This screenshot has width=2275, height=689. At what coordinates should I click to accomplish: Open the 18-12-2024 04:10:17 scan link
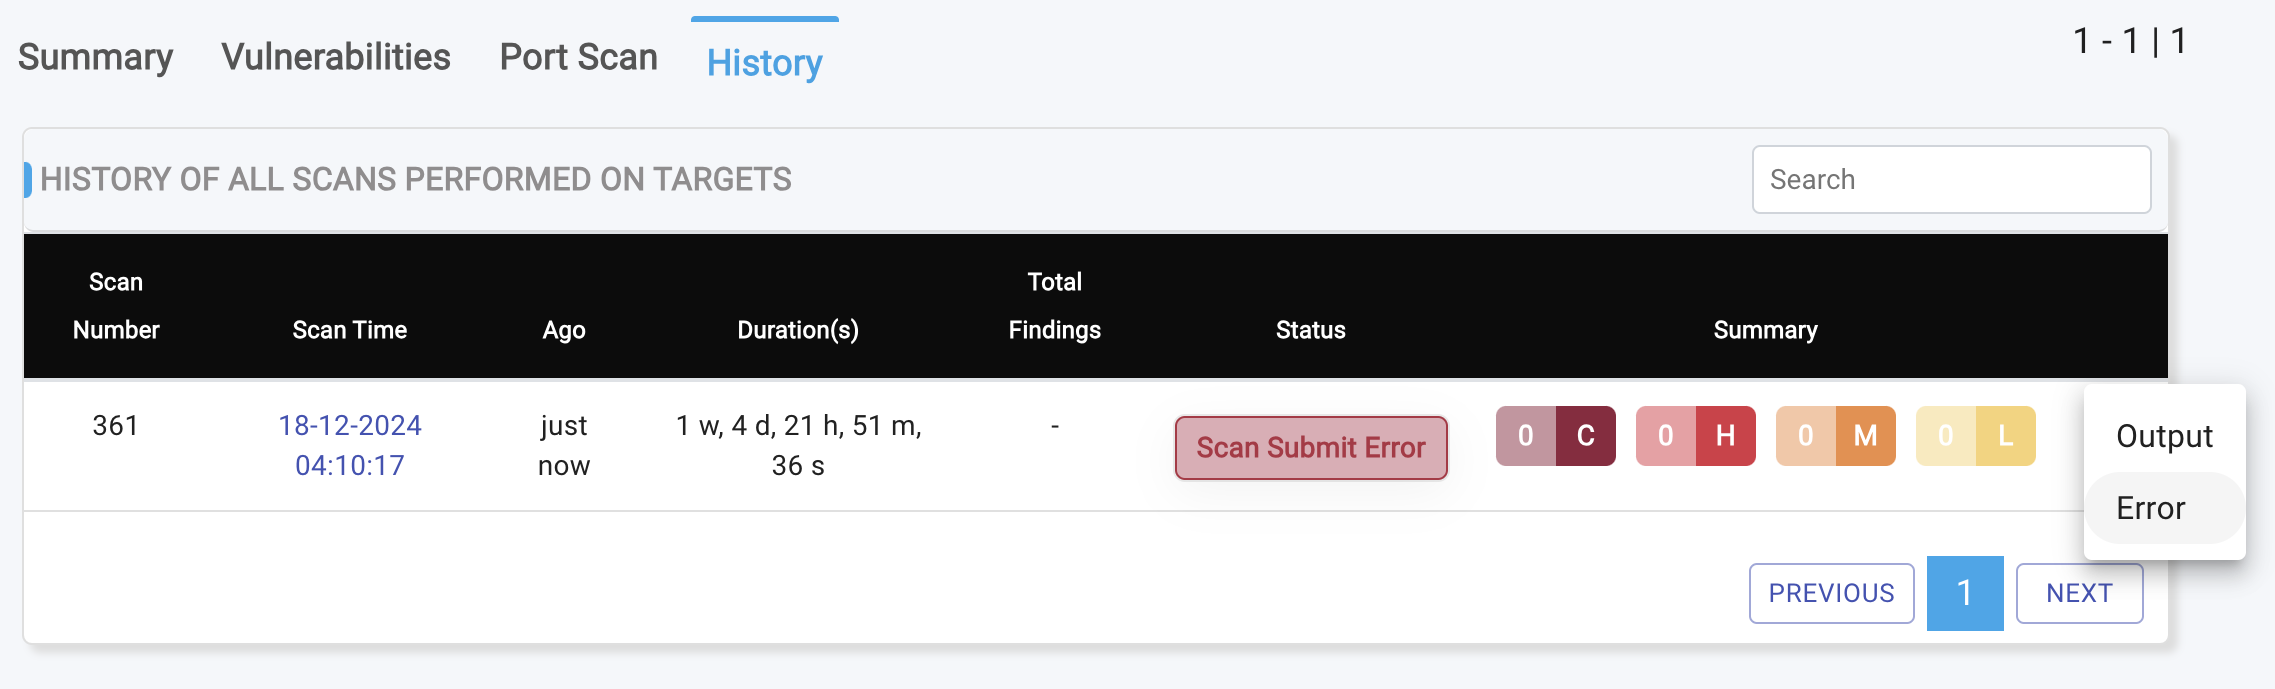coord(350,445)
